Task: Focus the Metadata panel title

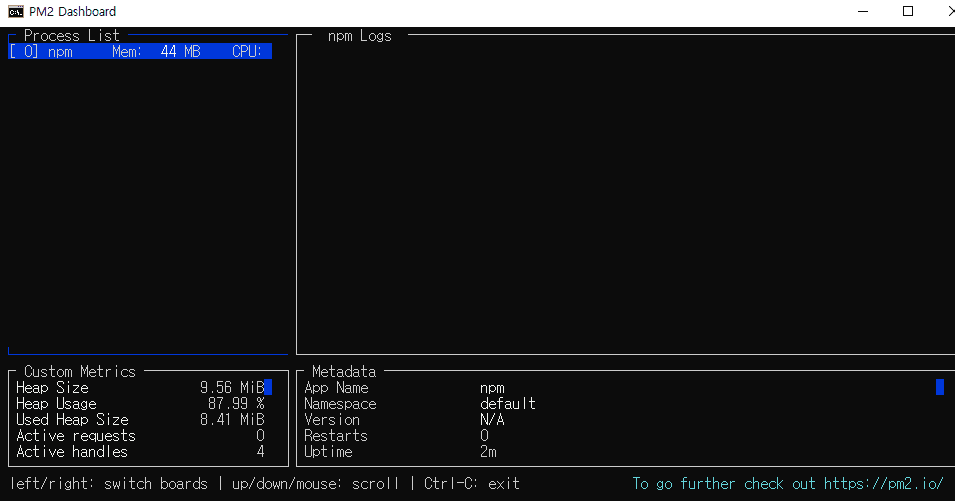Action: [344, 371]
